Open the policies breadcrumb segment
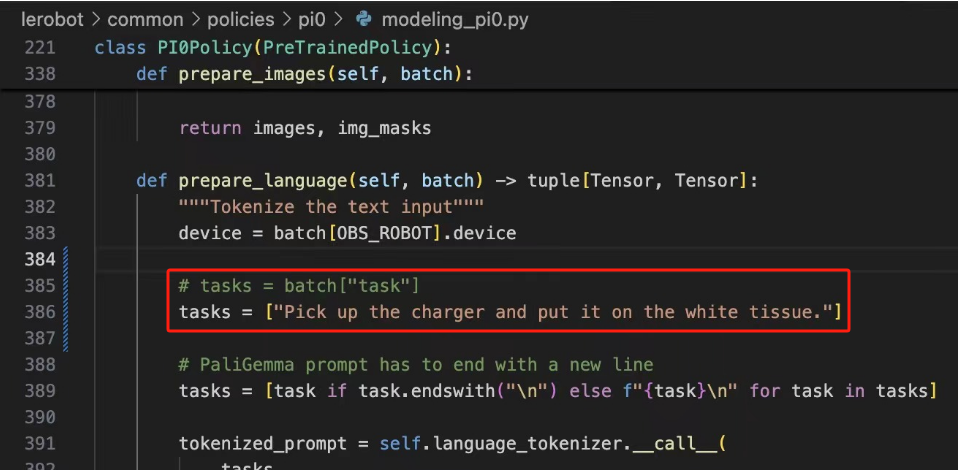Image resolution: width=958 pixels, height=471 pixels. (x=241, y=20)
